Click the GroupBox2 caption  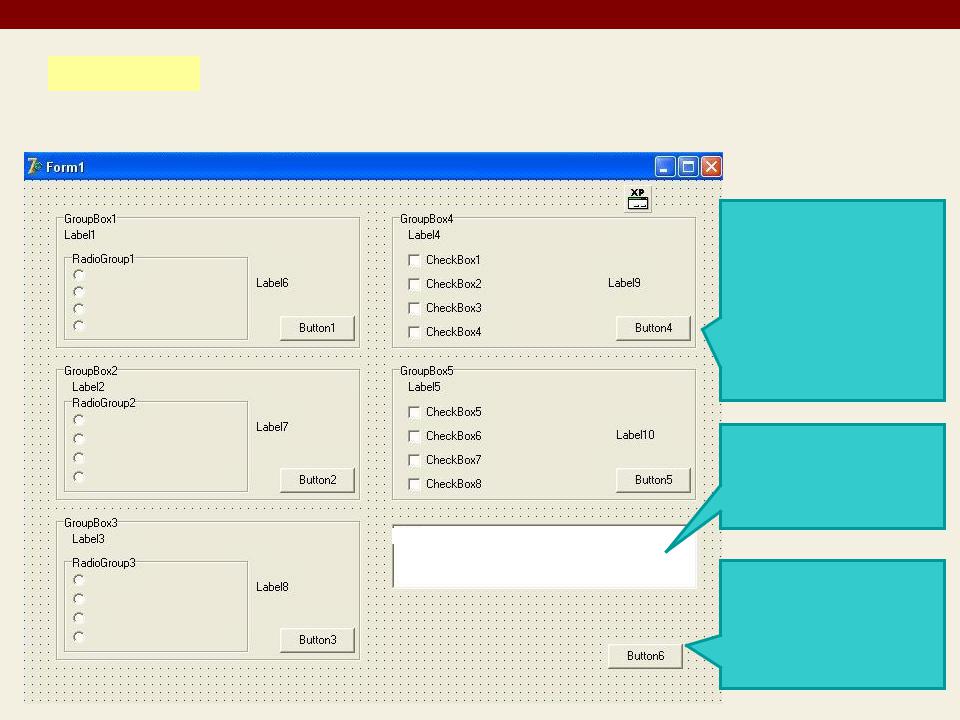(91, 371)
